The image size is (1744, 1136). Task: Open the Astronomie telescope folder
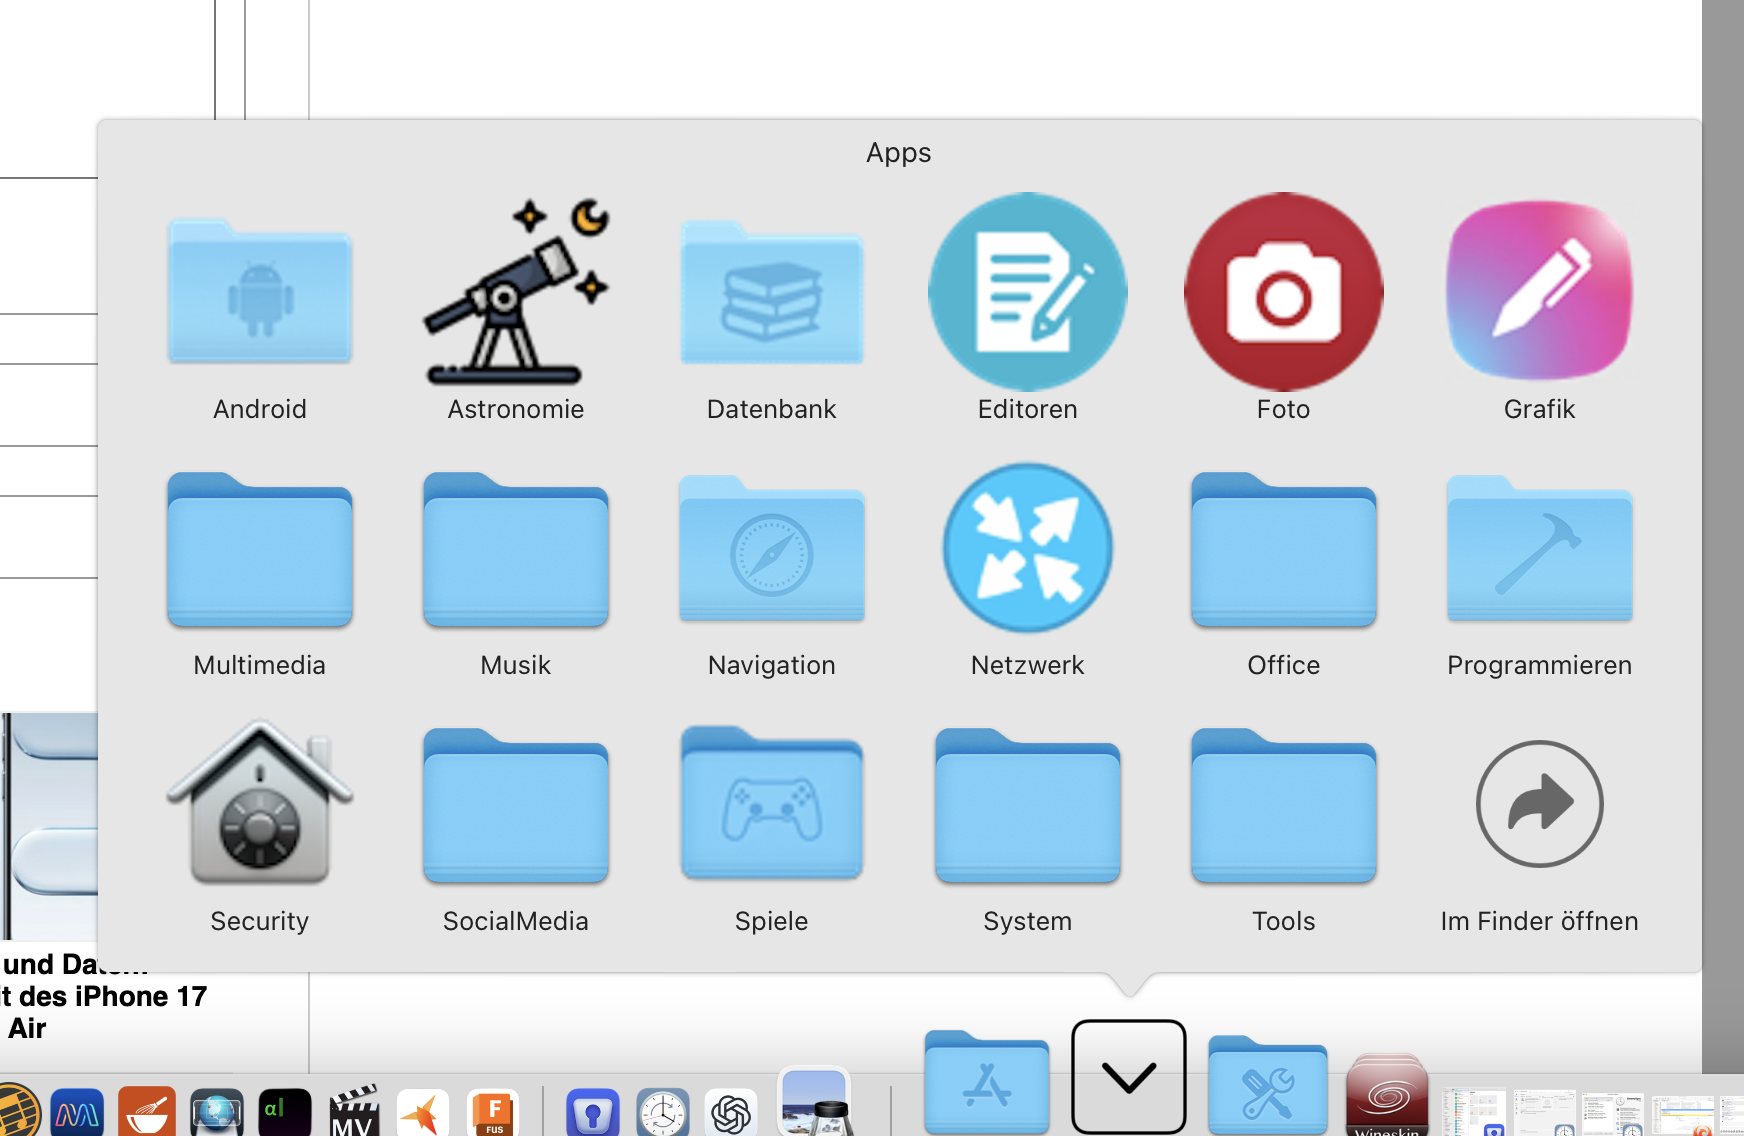[516, 293]
